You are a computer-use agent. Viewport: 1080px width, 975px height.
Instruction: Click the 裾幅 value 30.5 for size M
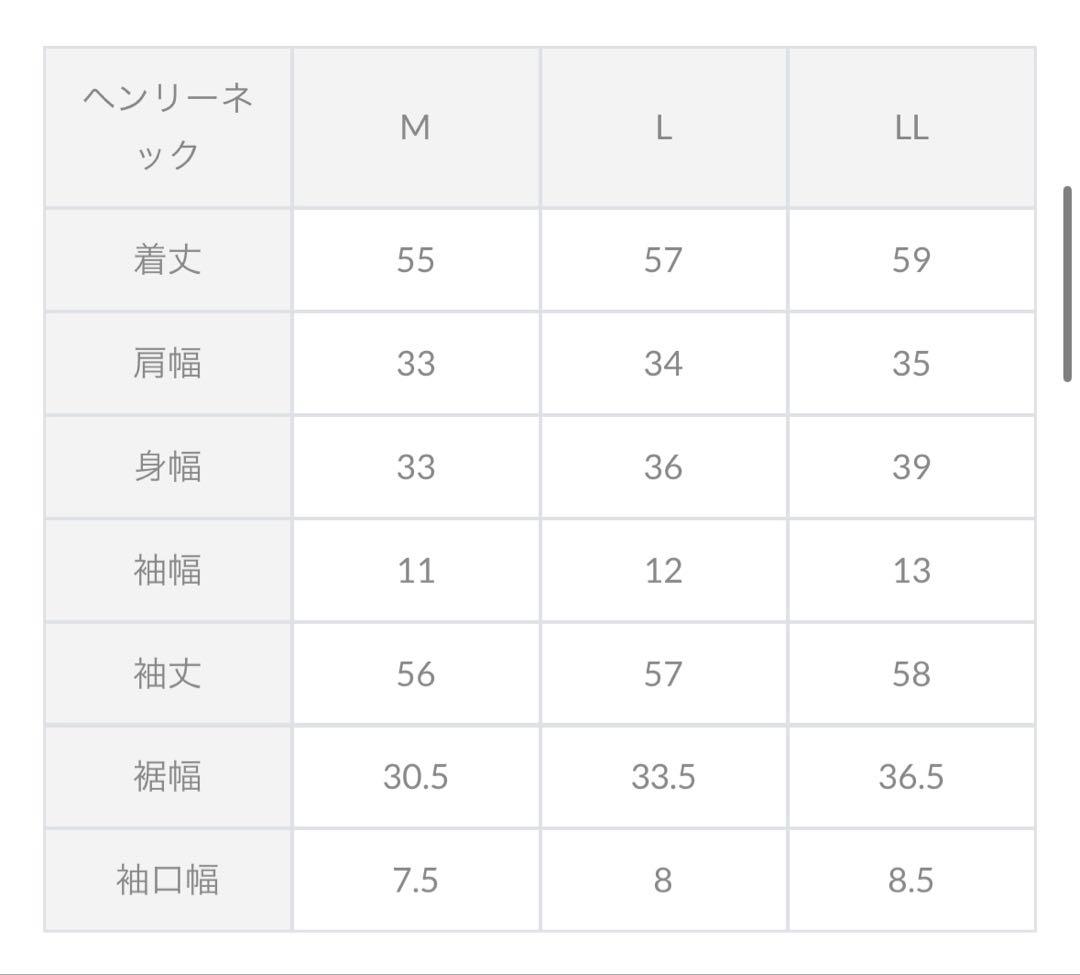tap(416, 777)
